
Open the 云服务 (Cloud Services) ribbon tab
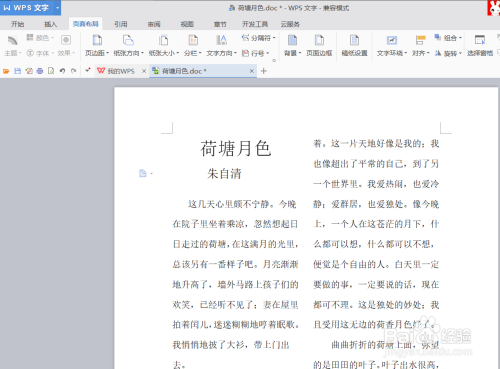click(x=290, y=24)
